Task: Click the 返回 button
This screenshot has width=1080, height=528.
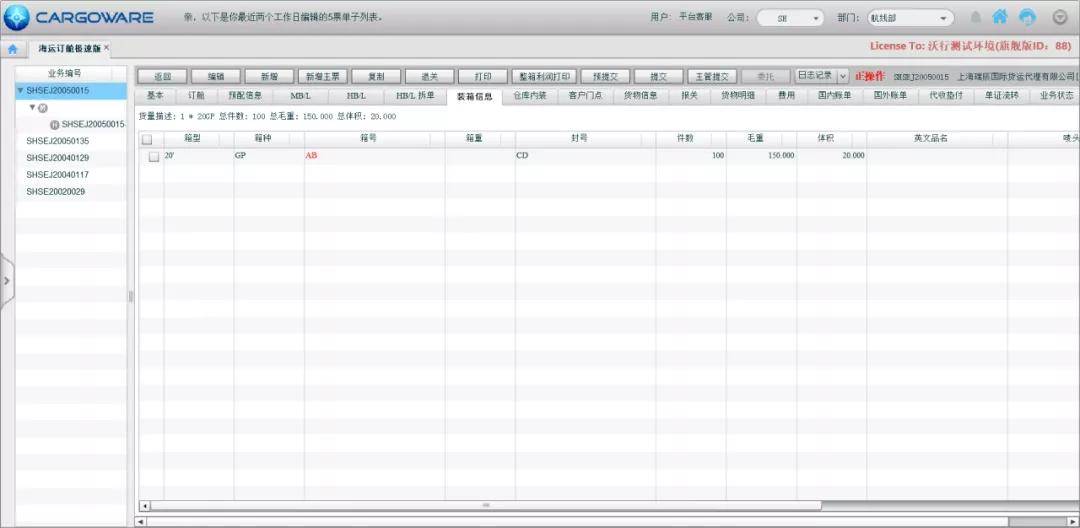Action: click(x=162, y=76)
